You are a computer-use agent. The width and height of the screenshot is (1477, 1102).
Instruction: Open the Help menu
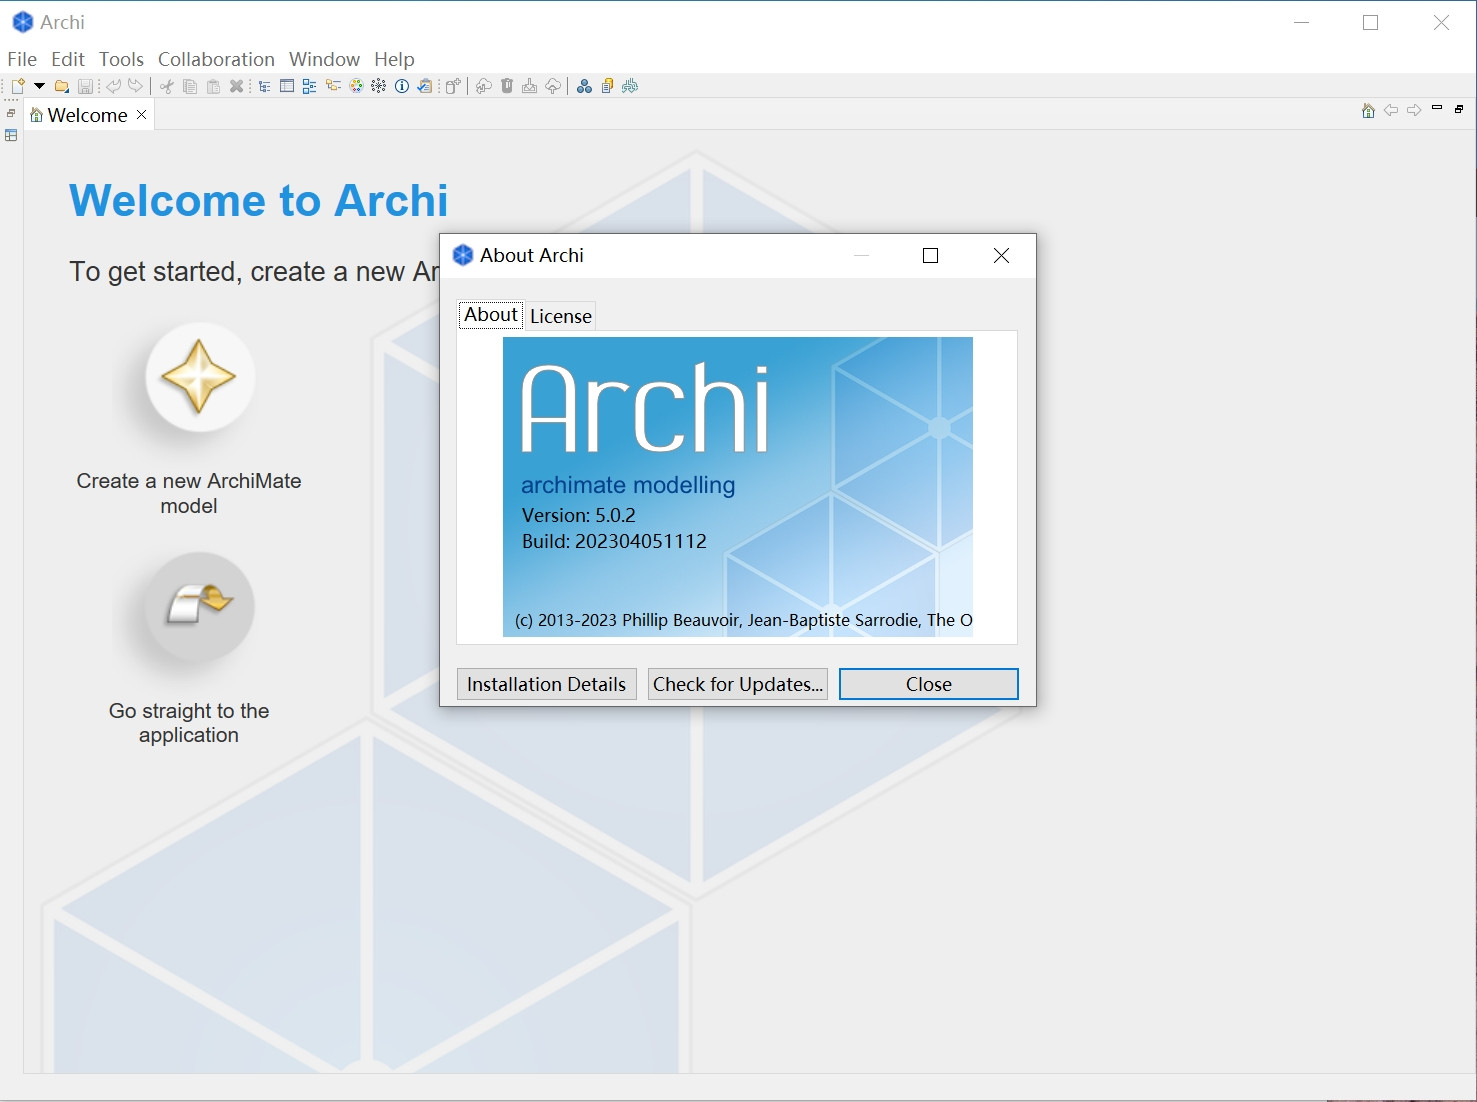(394, 59)
